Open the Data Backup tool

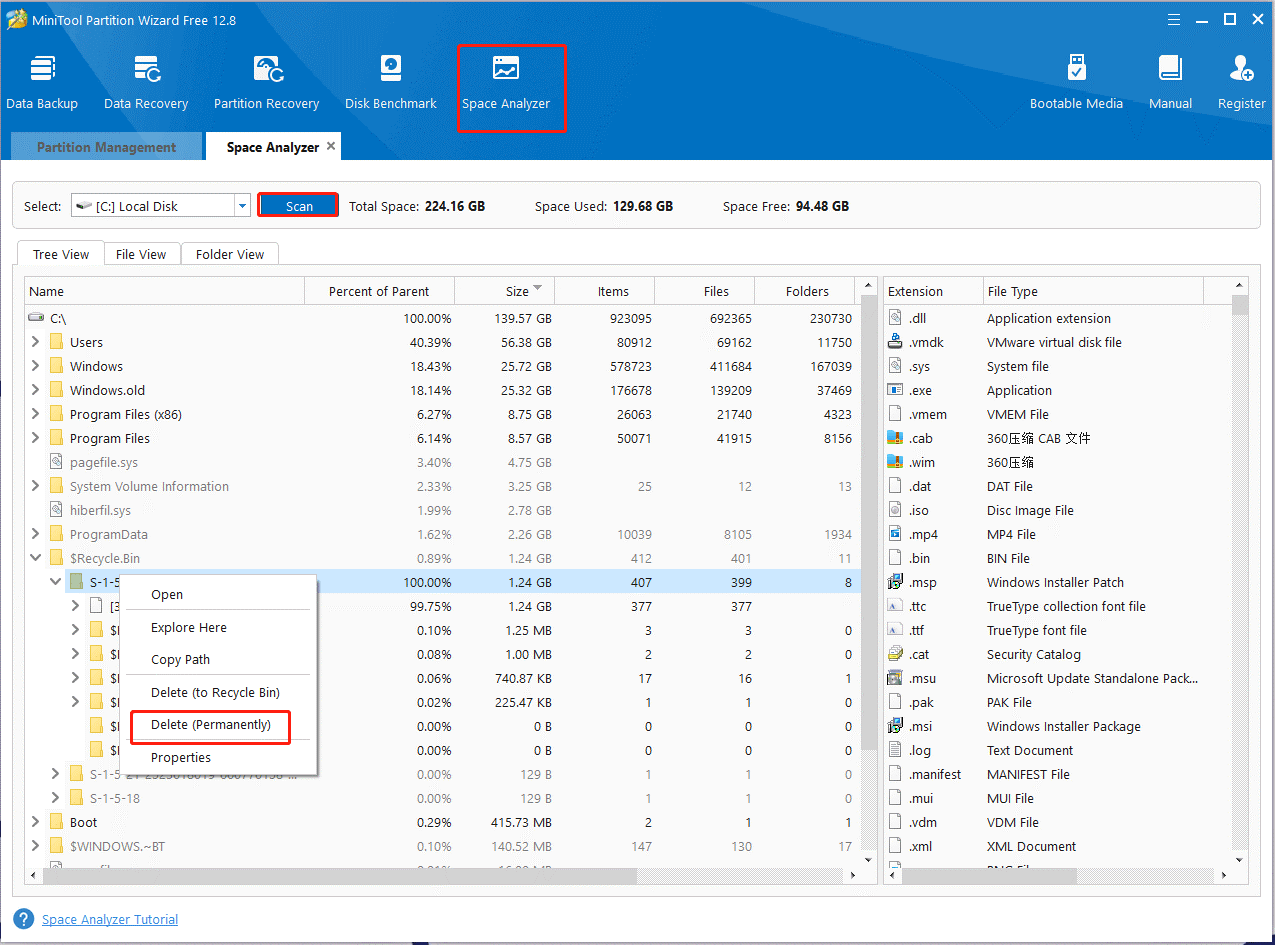[42, 82]
